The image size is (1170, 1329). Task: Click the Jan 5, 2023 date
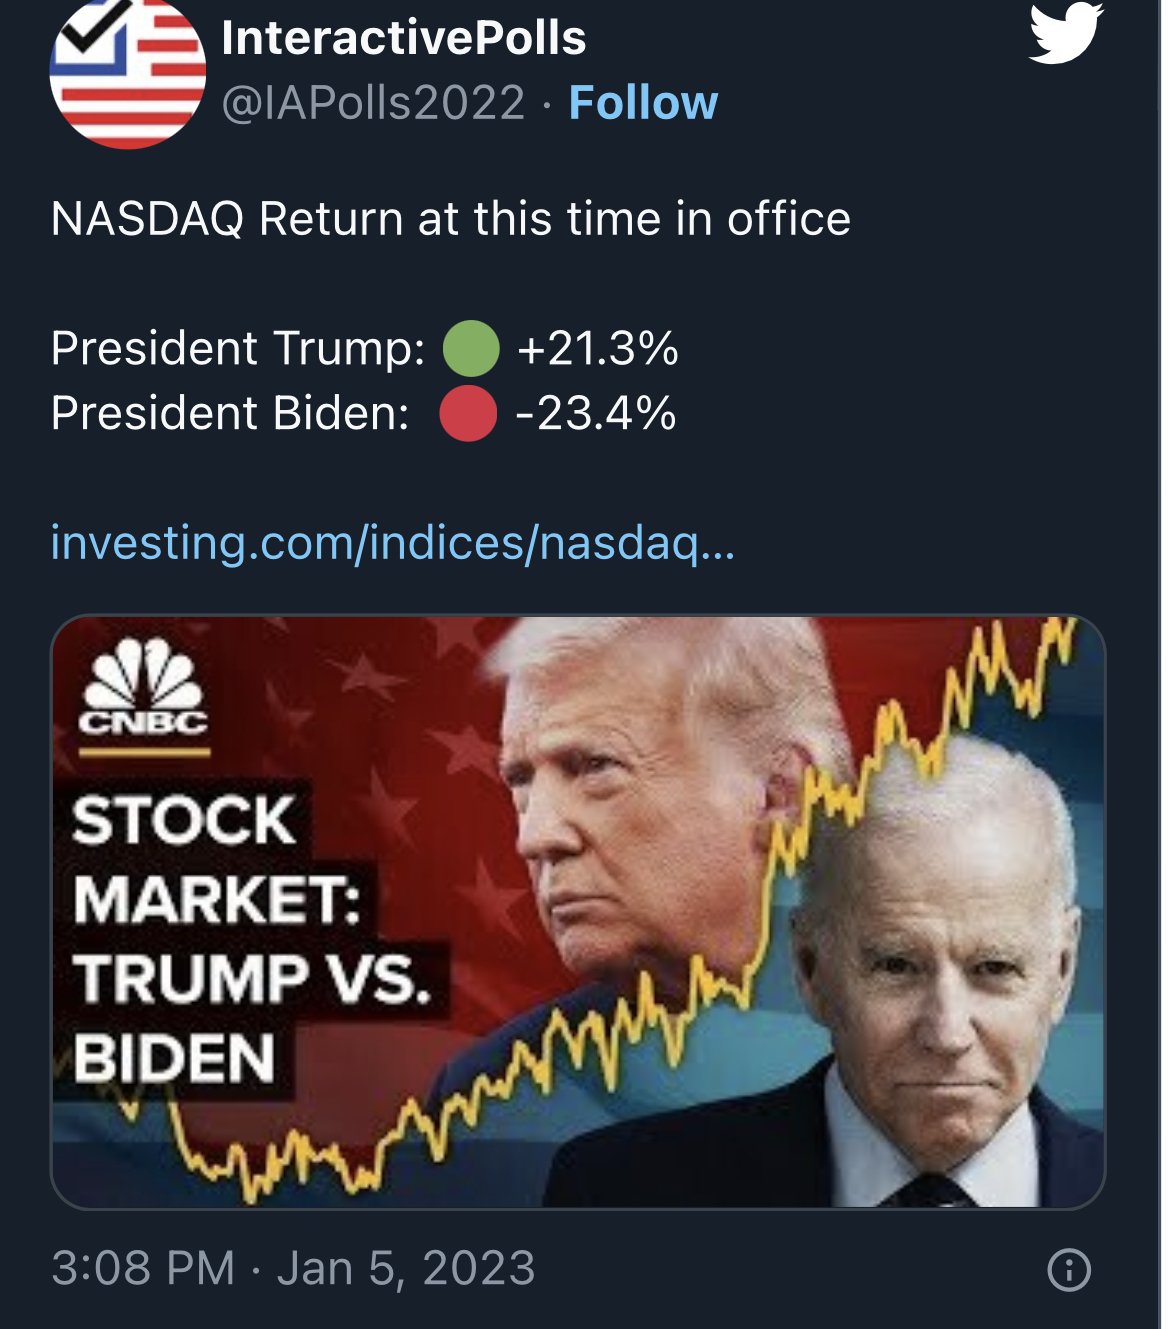(x=406, y=1268)
